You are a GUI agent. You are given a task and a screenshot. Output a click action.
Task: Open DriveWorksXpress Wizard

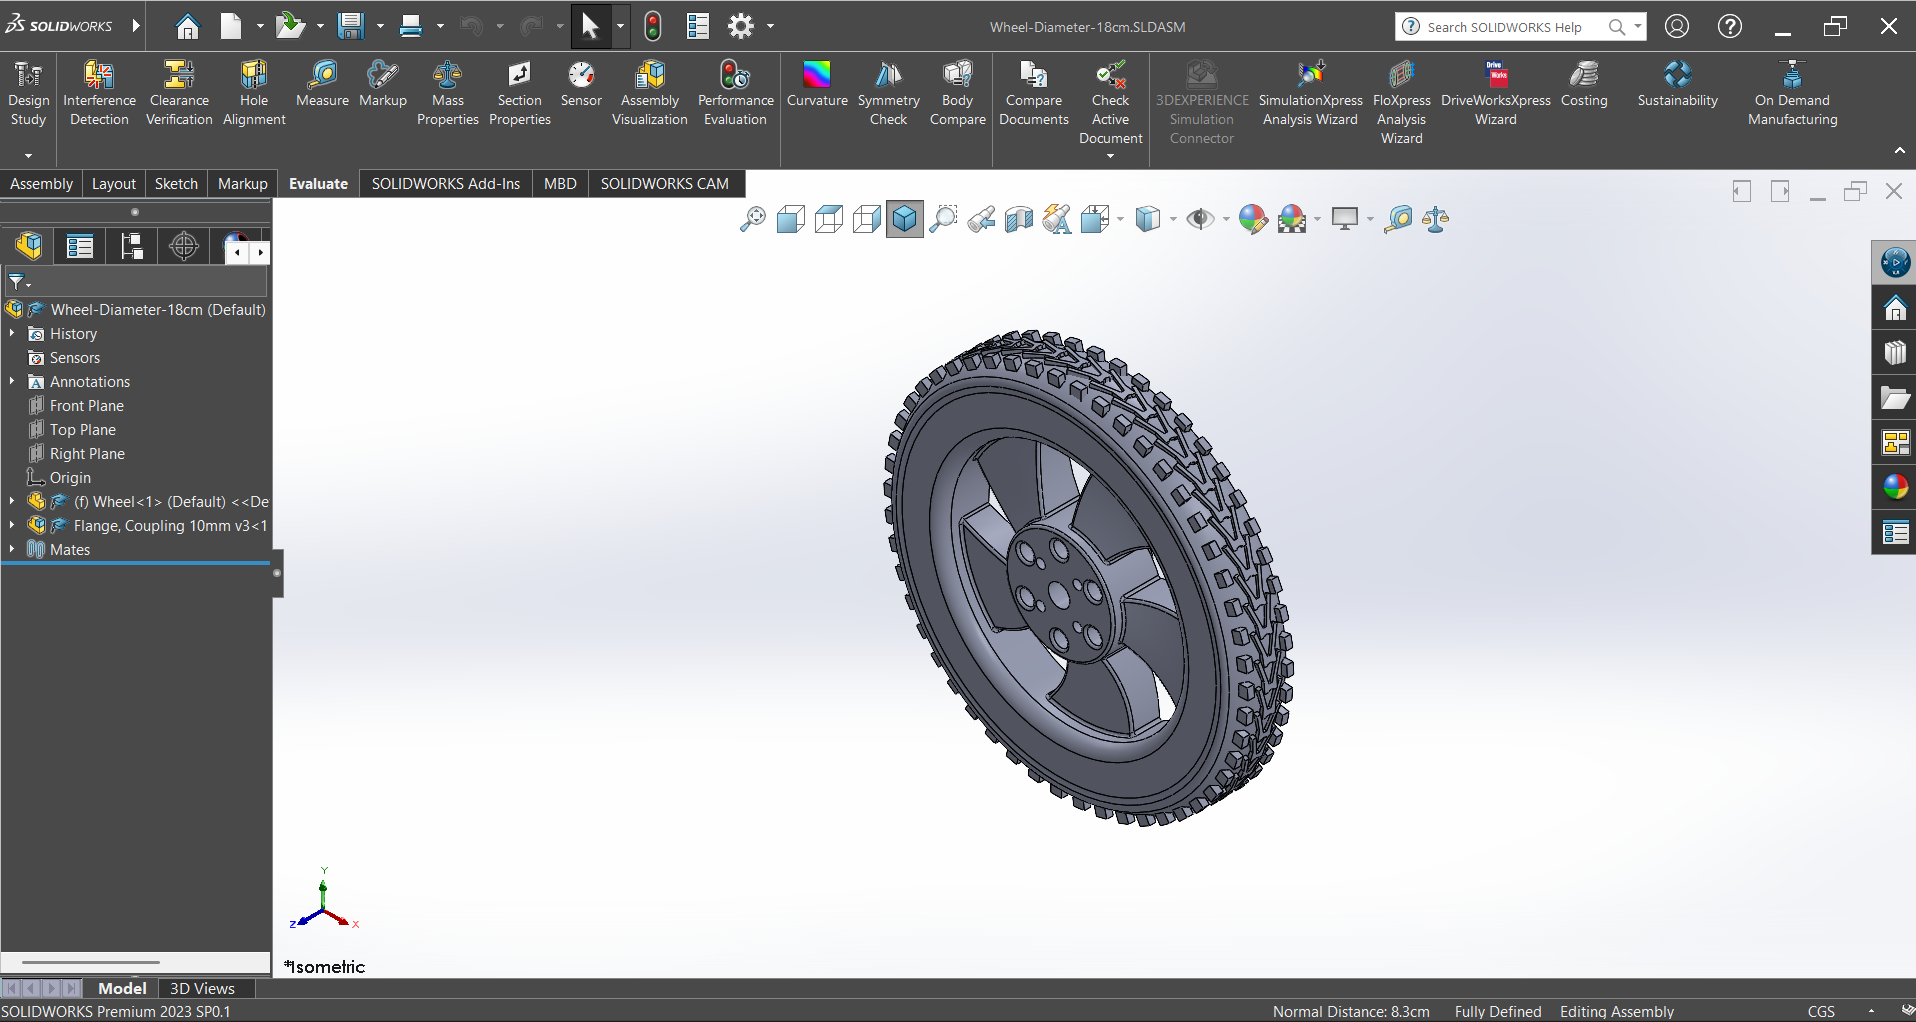click(x=1495, y=93)
